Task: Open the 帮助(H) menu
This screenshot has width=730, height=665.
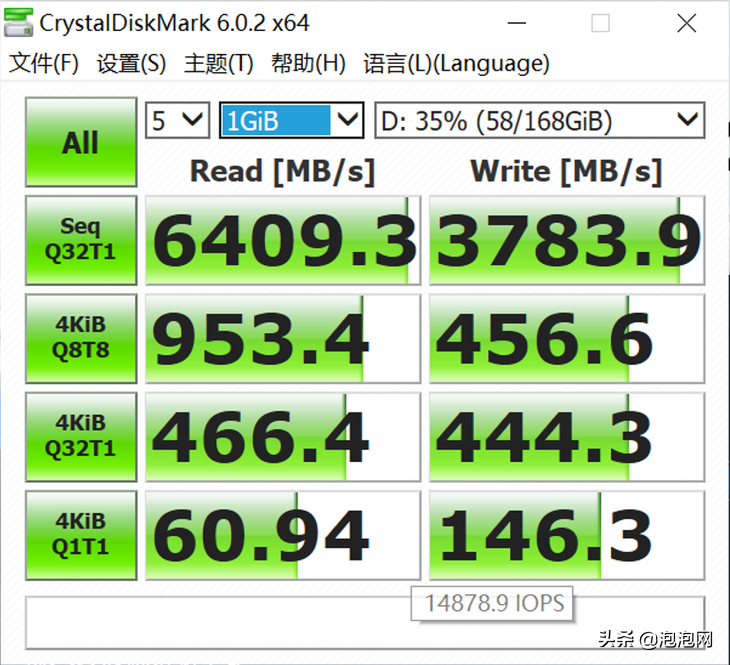Action: [308, 63]
